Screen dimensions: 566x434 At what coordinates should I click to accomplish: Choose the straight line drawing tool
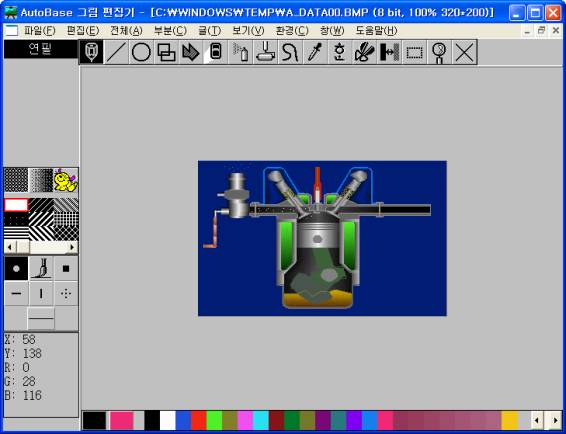click(x=116, y=52)
